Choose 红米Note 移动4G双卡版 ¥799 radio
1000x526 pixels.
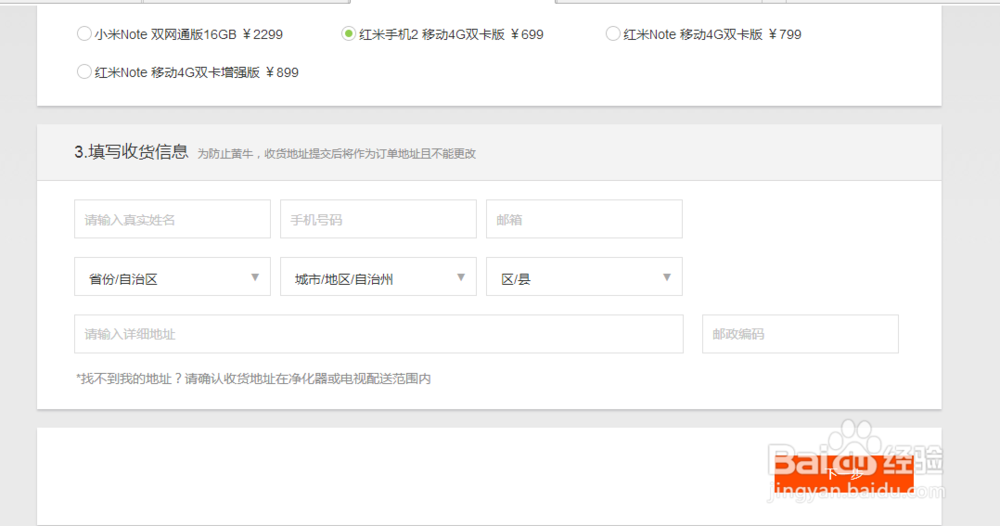613,34
